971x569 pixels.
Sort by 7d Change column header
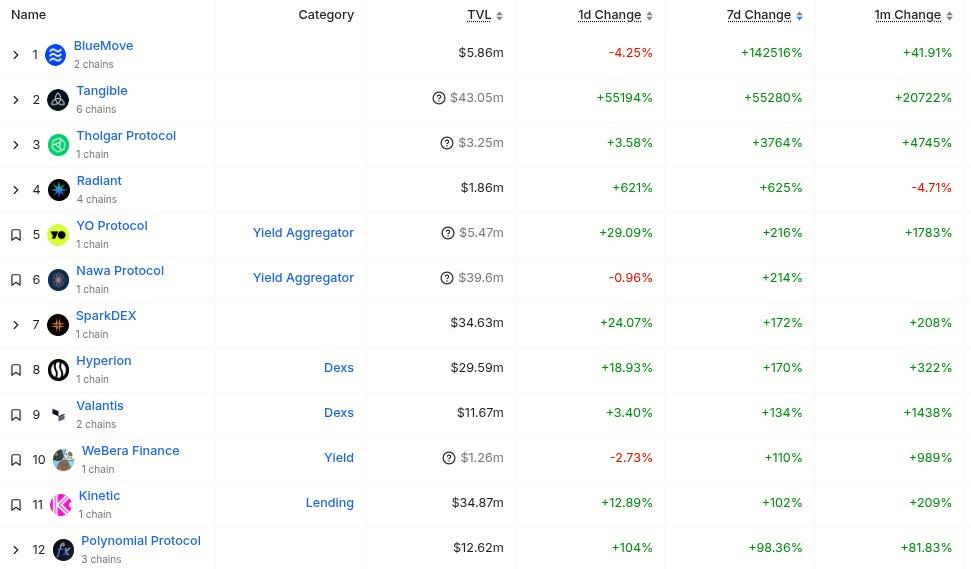pos(758,15)
